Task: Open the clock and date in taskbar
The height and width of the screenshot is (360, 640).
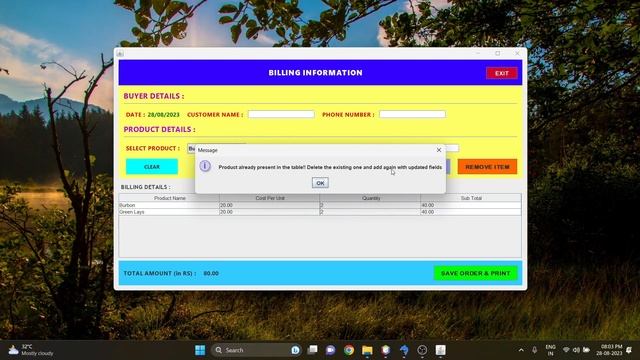Action: (609, 350)
